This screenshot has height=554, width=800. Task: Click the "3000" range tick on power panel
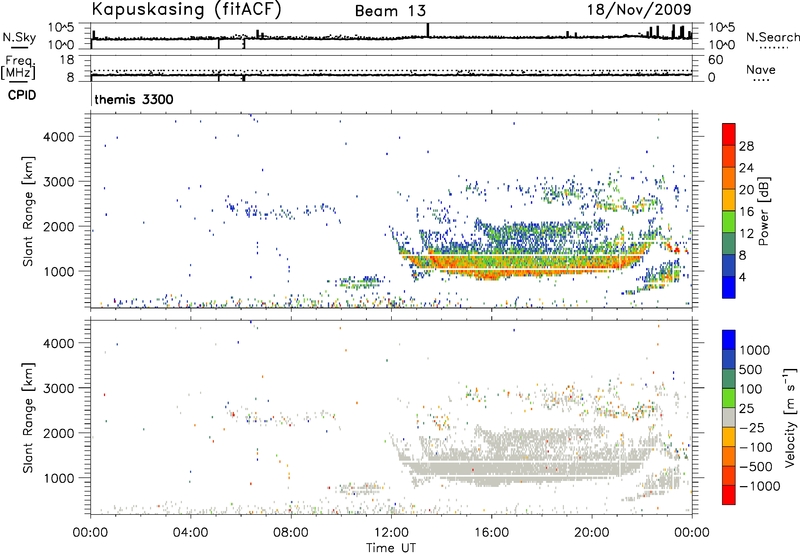click(x=59, y=182)
